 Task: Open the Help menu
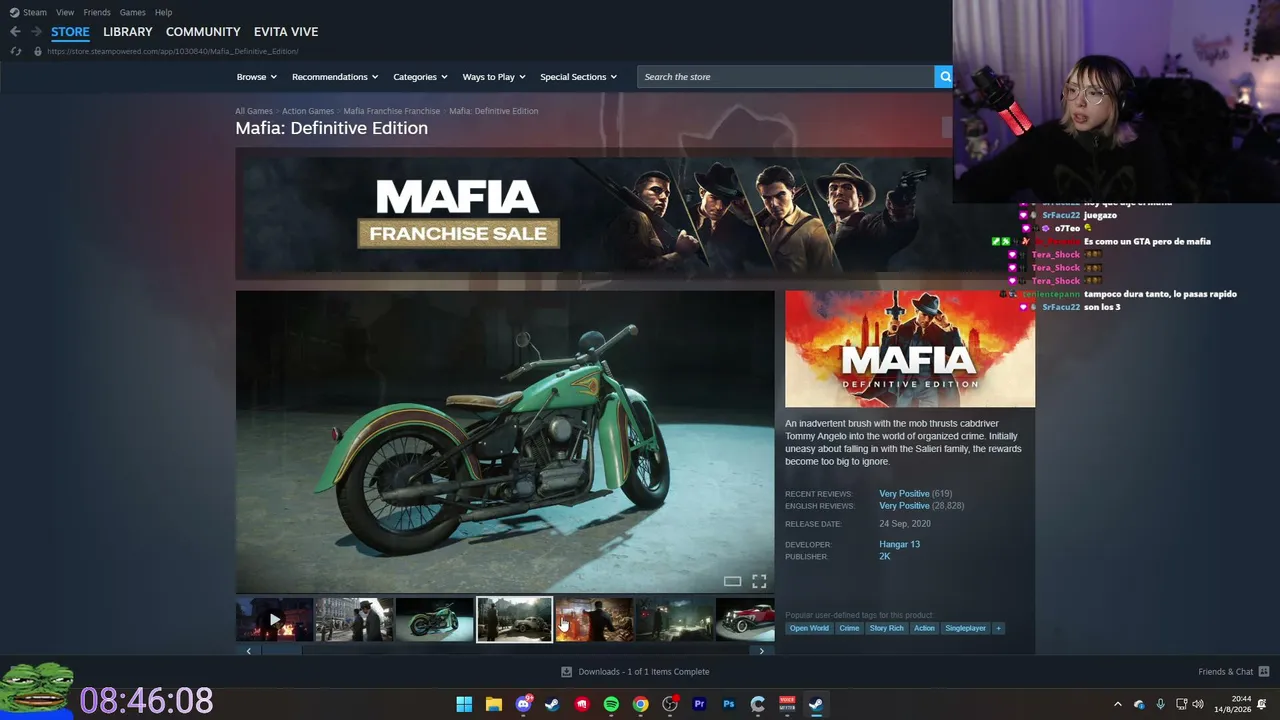point(163,12)
